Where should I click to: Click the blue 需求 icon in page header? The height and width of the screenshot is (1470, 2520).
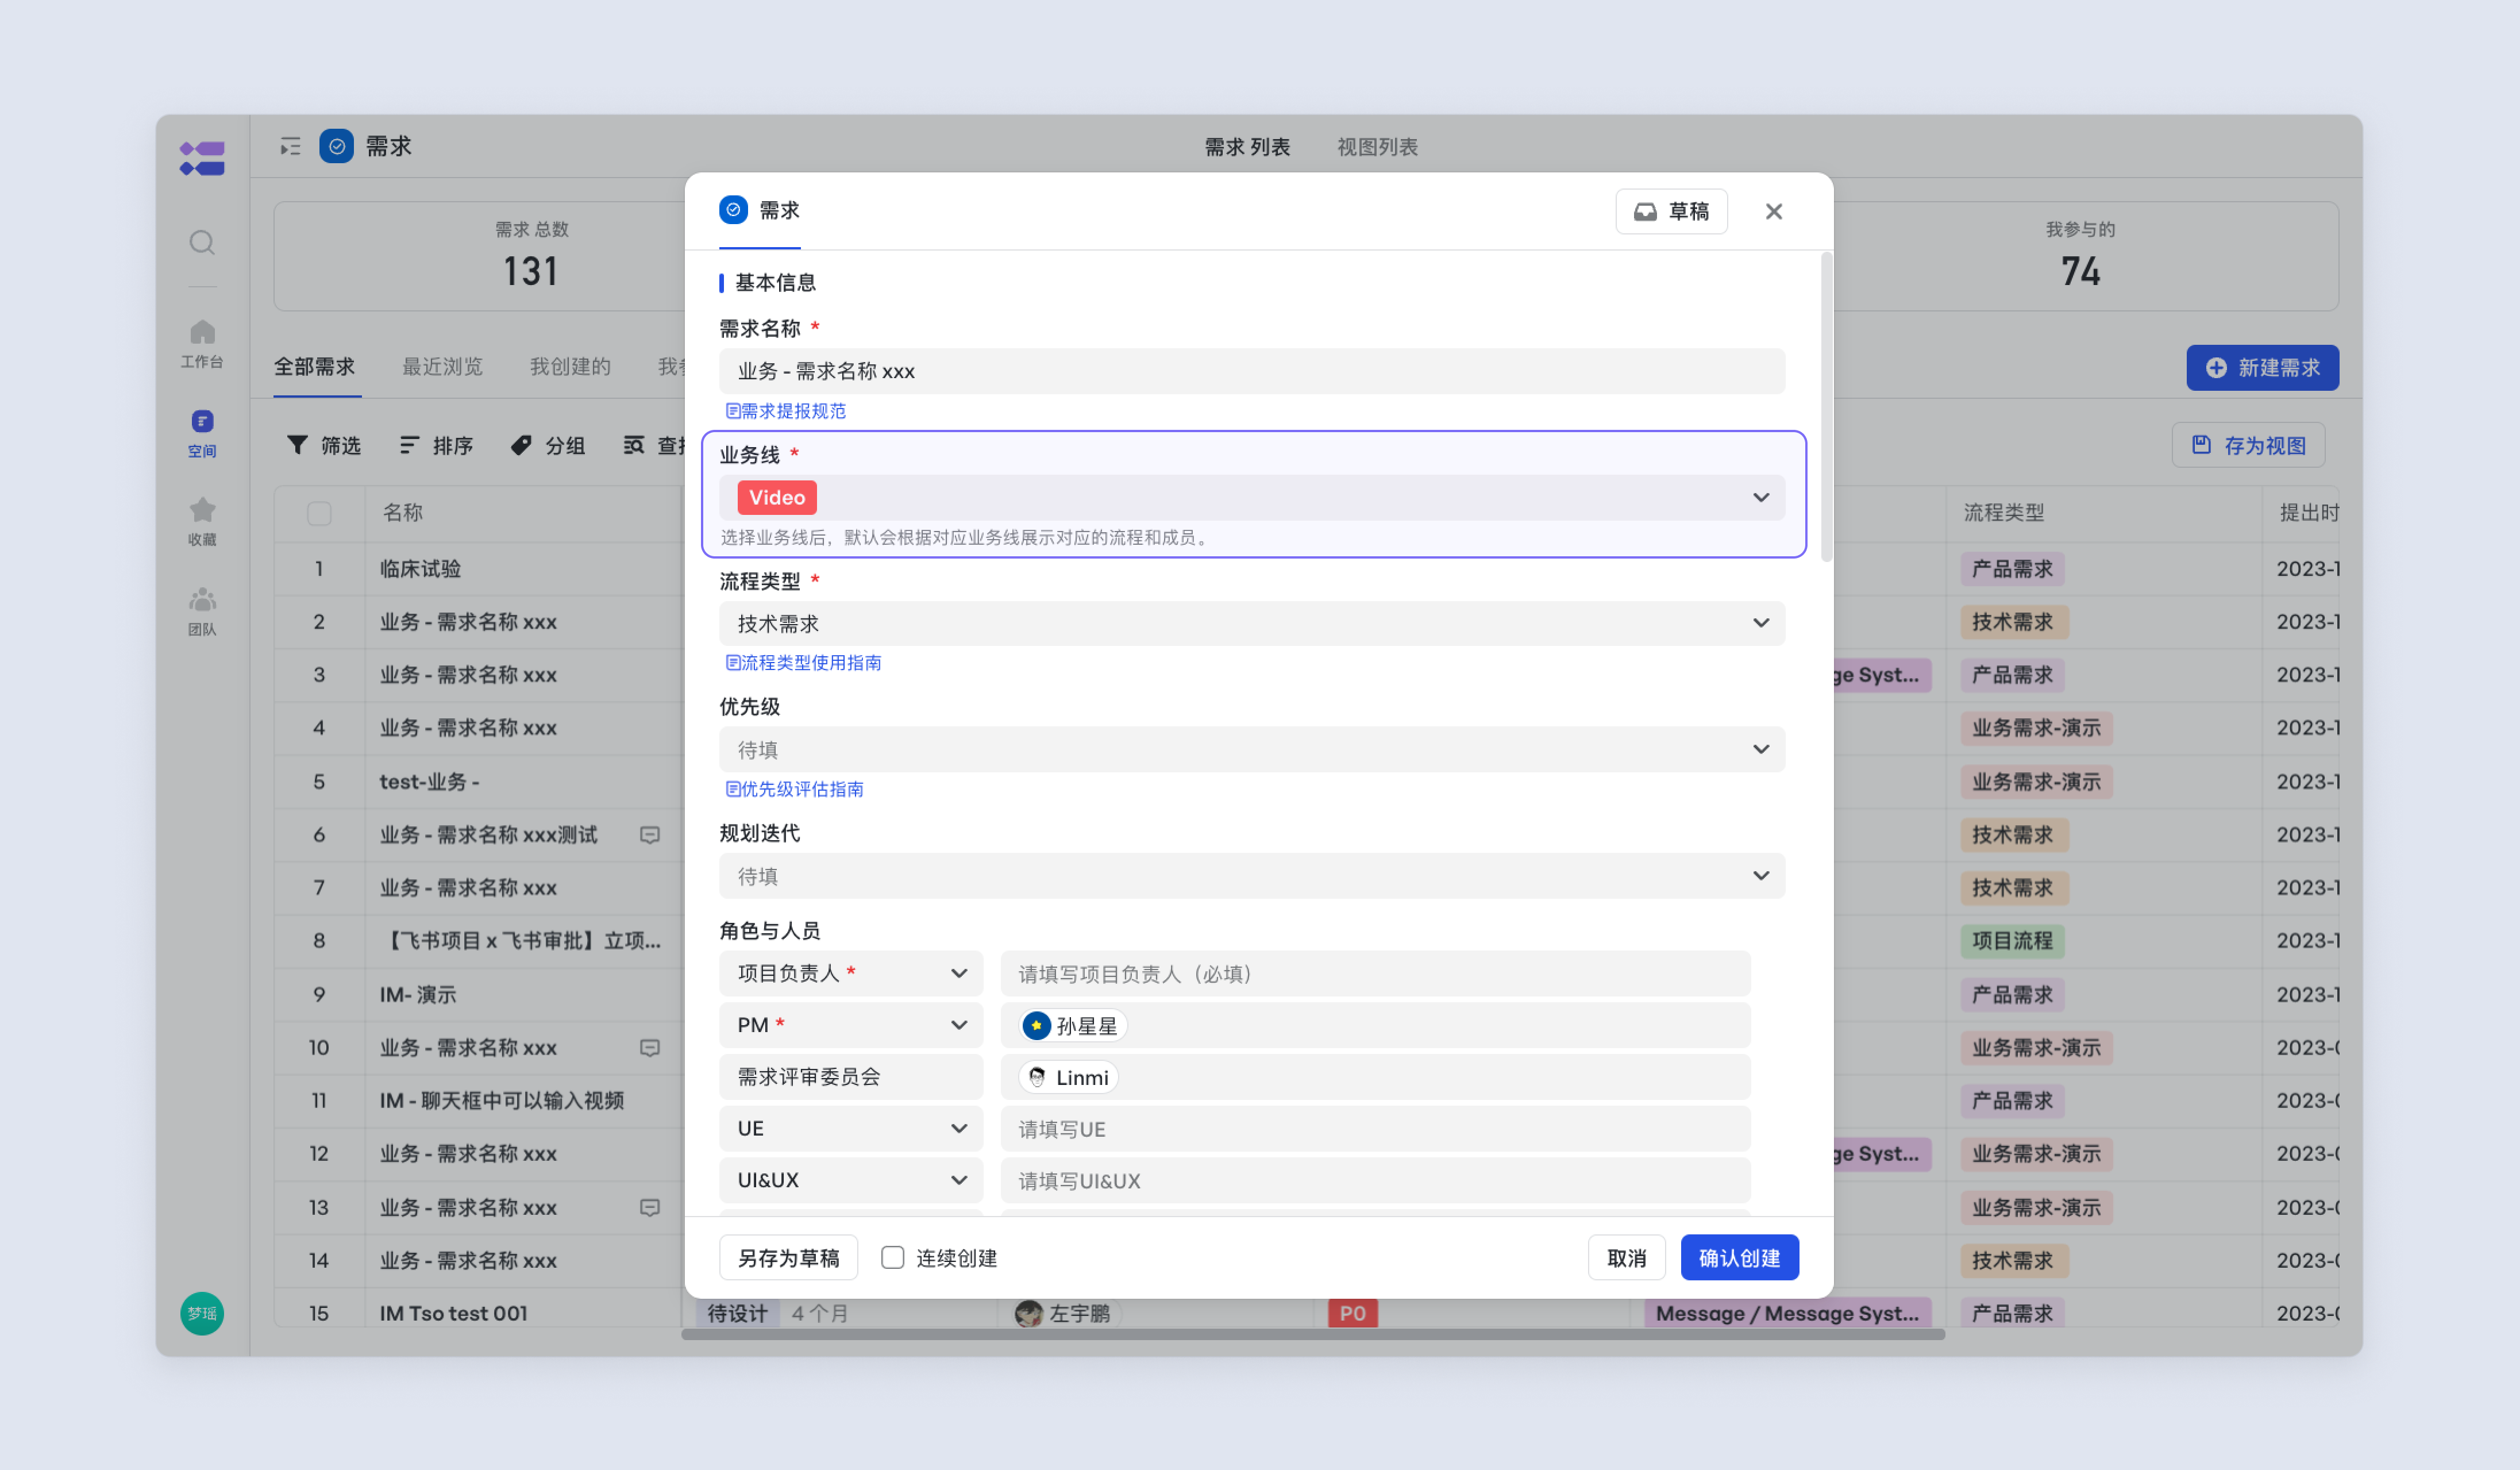[x=337, y=146]
